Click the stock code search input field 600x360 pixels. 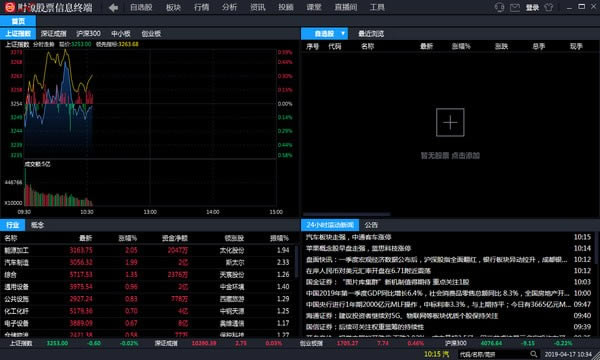coord(493,354)
